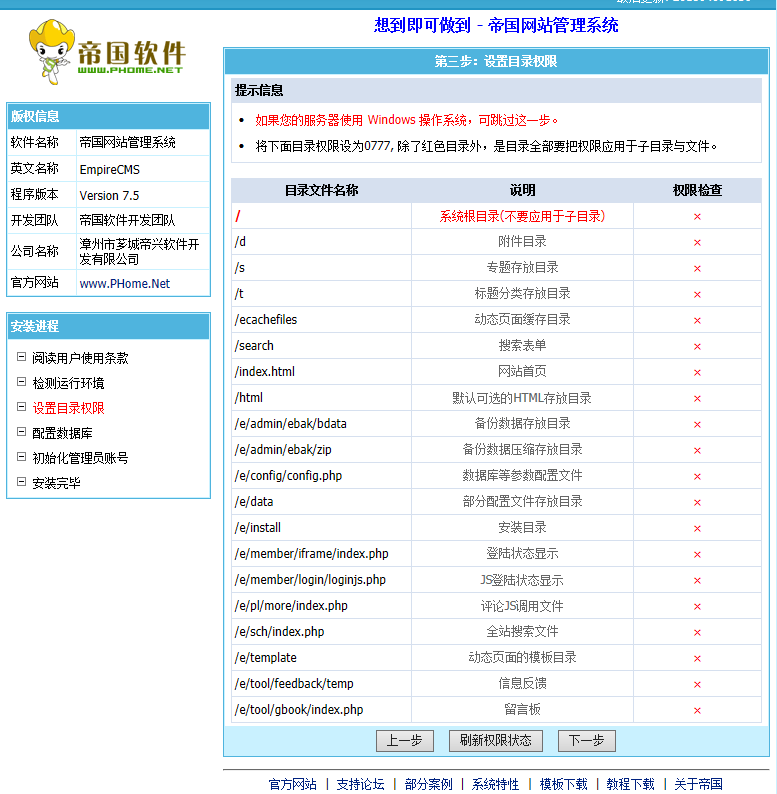This screenshot has width=777, height=794.
Task: Select the 安装完毕 step
Action: (x=55, y=483)
